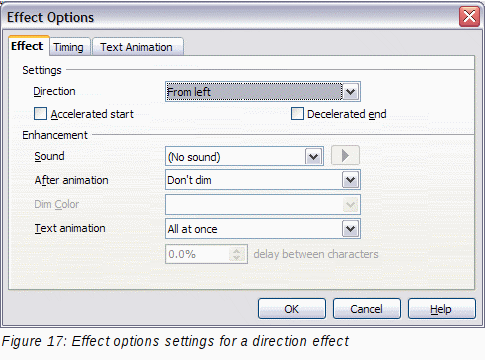Open the After animation dropdown

click(351, 180)
